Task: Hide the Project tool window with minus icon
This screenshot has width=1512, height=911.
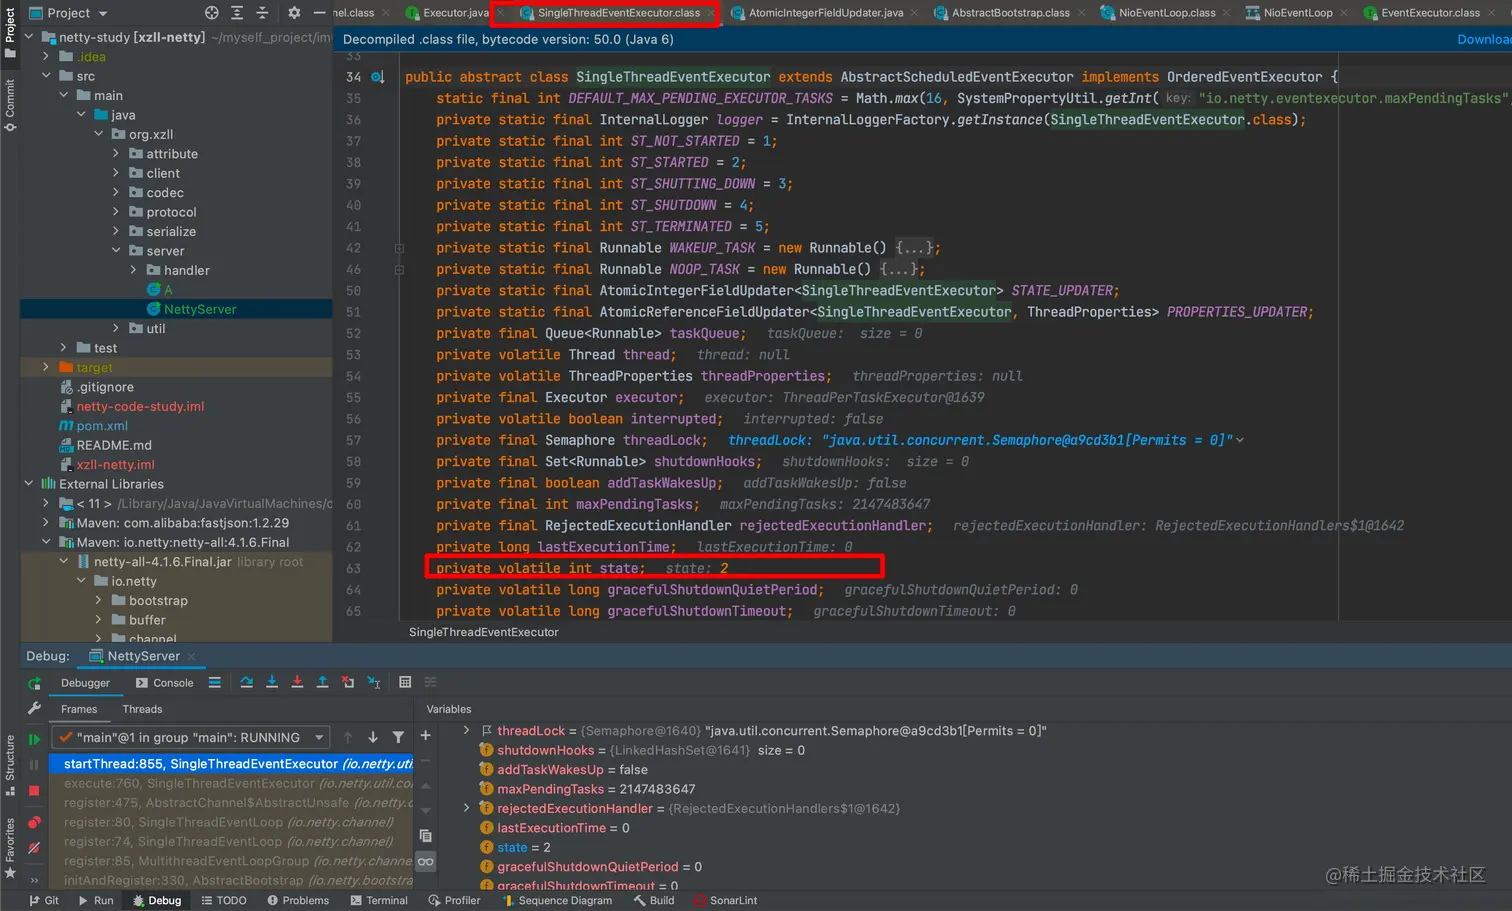Action: (x=319, y=13)
